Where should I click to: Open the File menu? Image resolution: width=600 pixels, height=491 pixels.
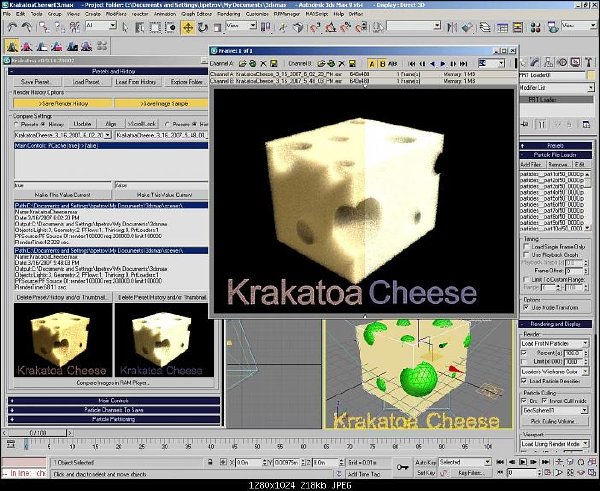(7, 14)
